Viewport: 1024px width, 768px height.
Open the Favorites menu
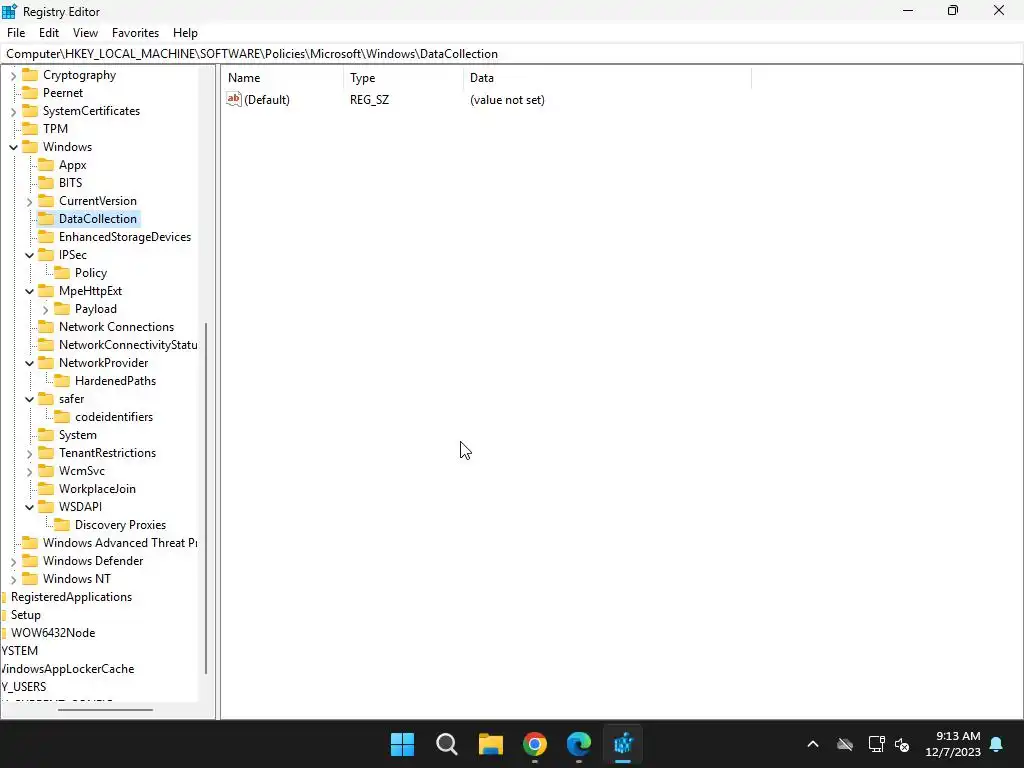pyautogui.click(x=135, y=33)
